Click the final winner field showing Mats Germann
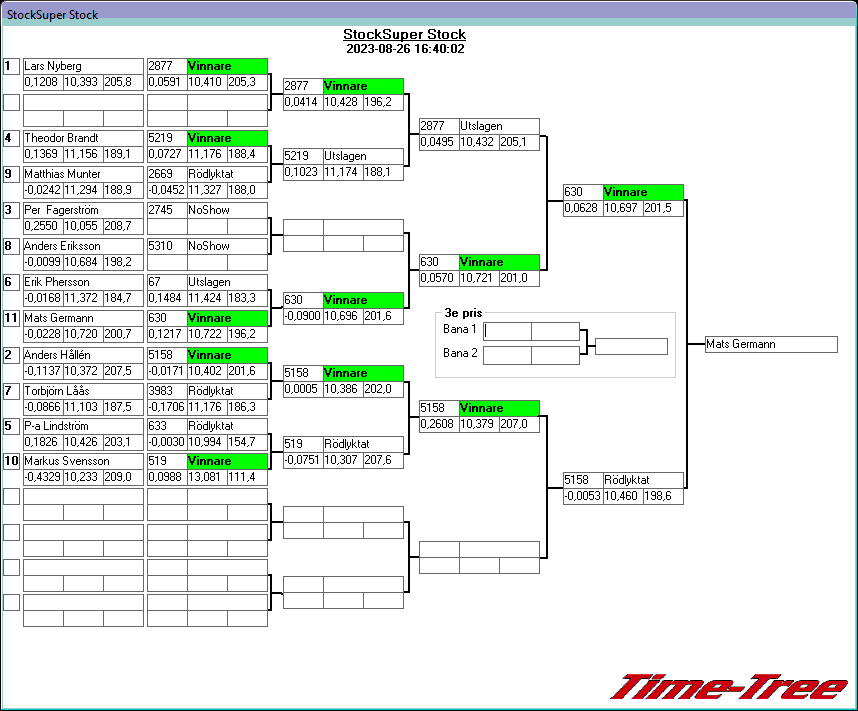The height and width of the screenshot is (711, 858). pyautogui.click(x=772, y=344)
